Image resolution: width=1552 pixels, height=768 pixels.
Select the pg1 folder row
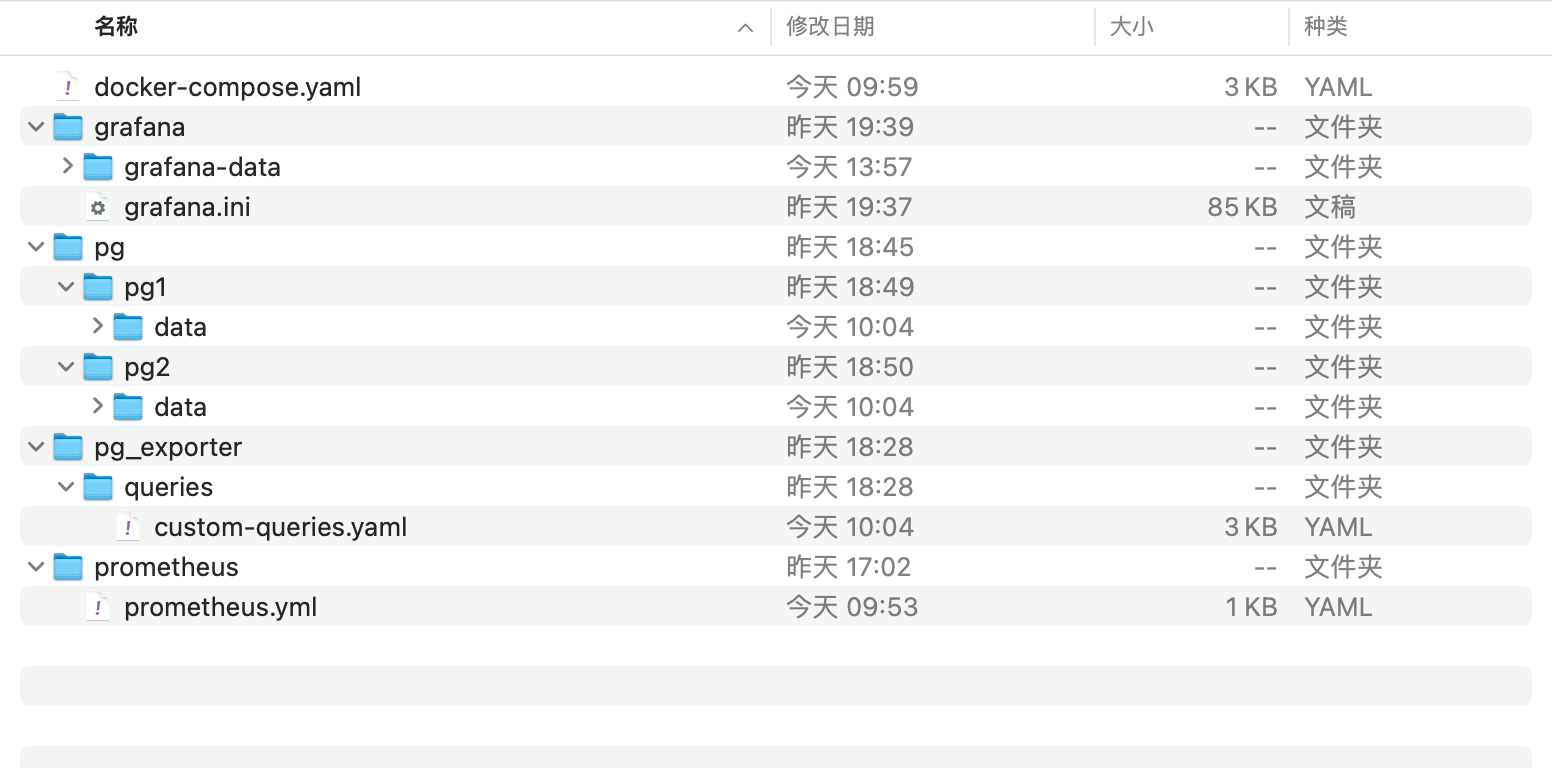click(776, 287)
